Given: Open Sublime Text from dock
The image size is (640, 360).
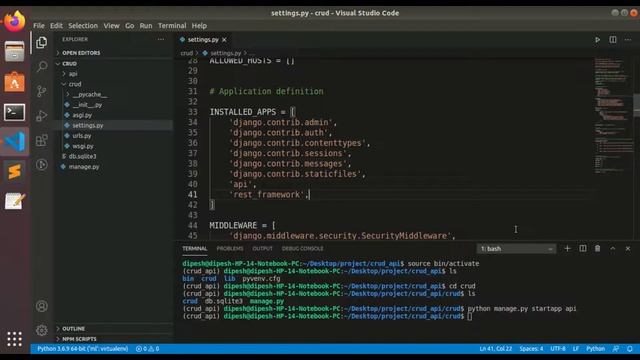Looking at the screenshot, I should (x=15, y=171).
